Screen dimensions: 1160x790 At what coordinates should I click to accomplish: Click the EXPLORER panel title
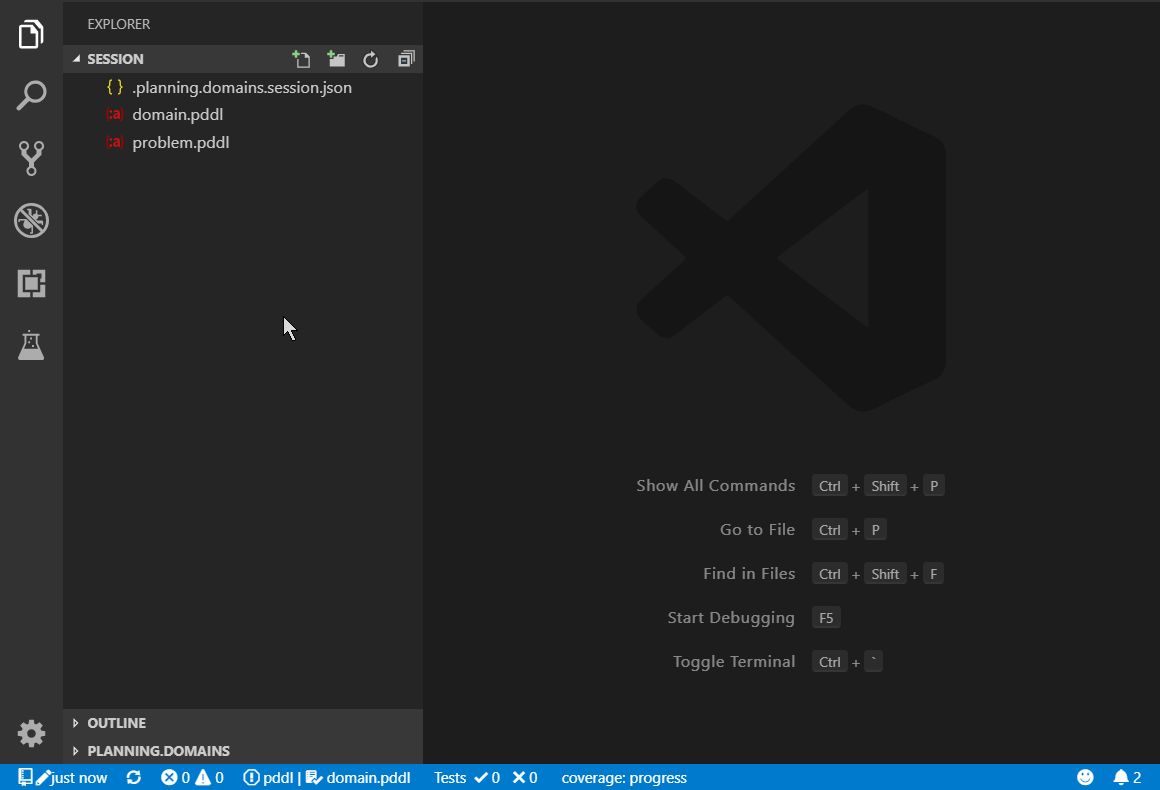pos(118,24)
